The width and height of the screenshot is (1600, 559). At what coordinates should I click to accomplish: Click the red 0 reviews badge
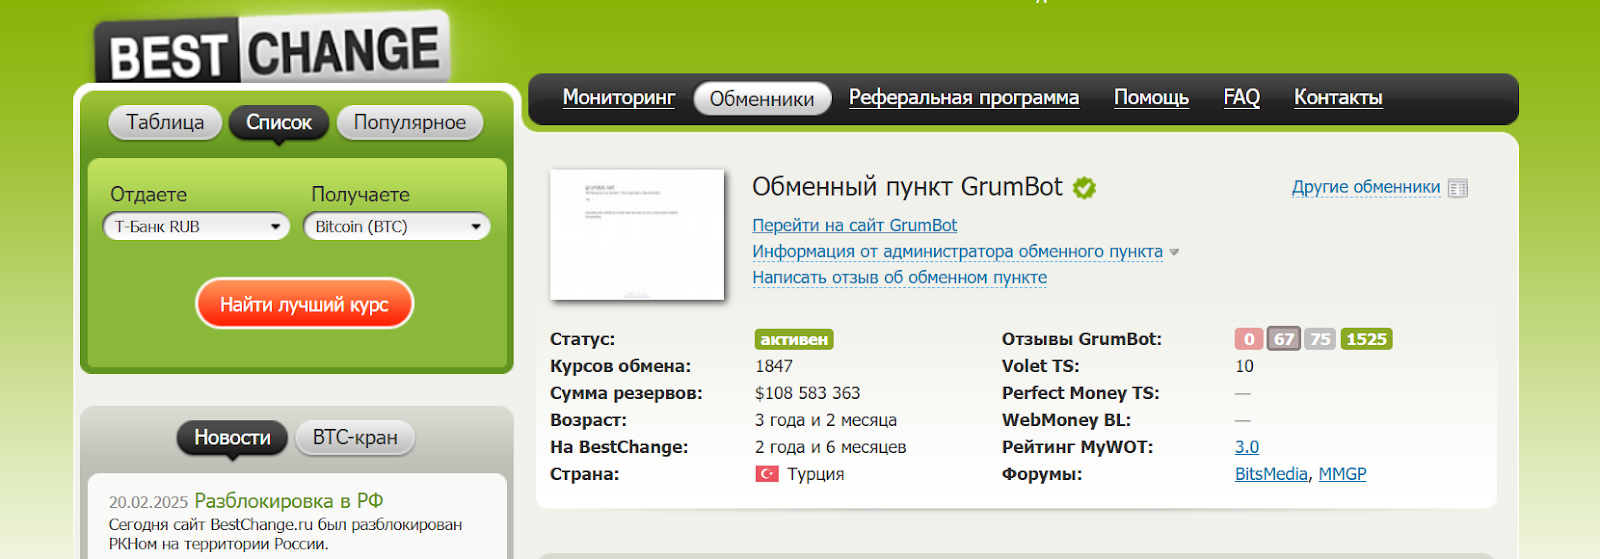[x=1249, y=339]
